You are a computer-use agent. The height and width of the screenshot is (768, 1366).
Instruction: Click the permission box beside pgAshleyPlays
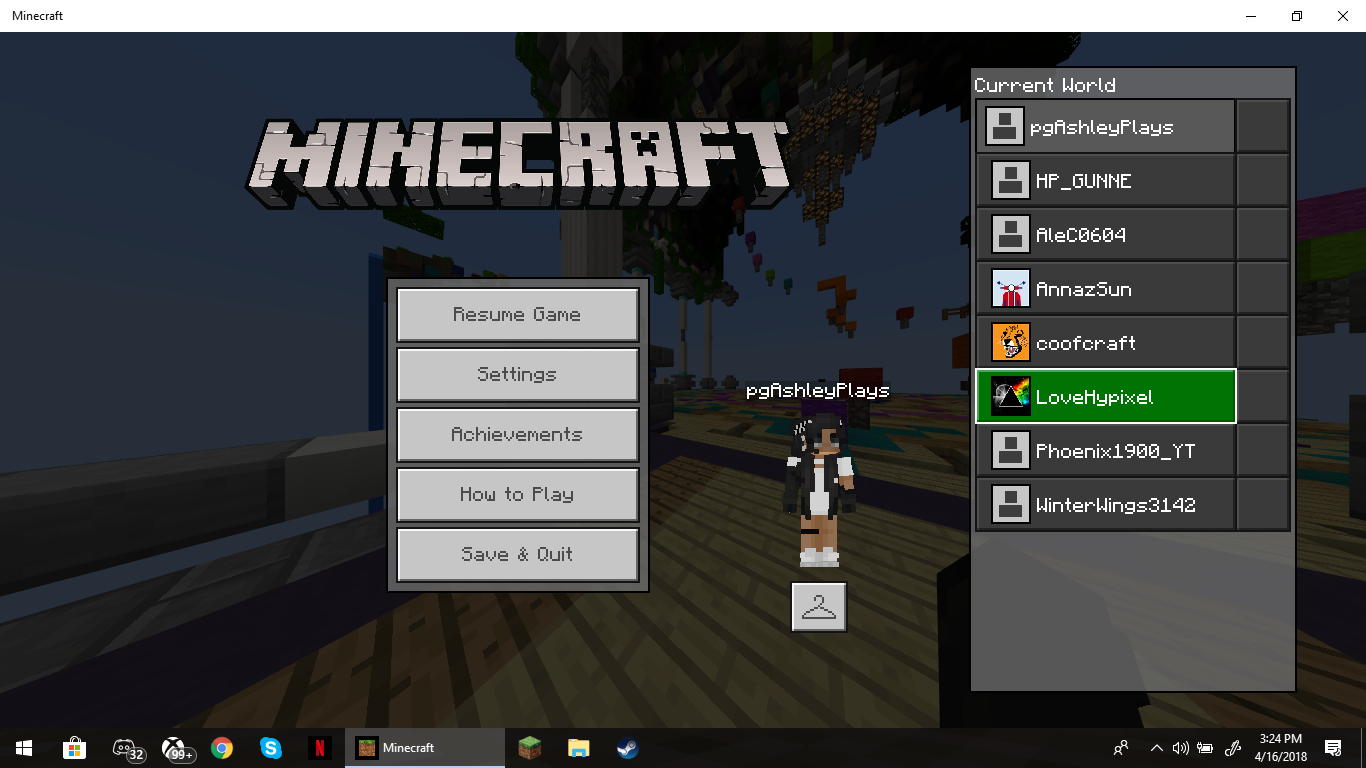(x=1263, y=127)
